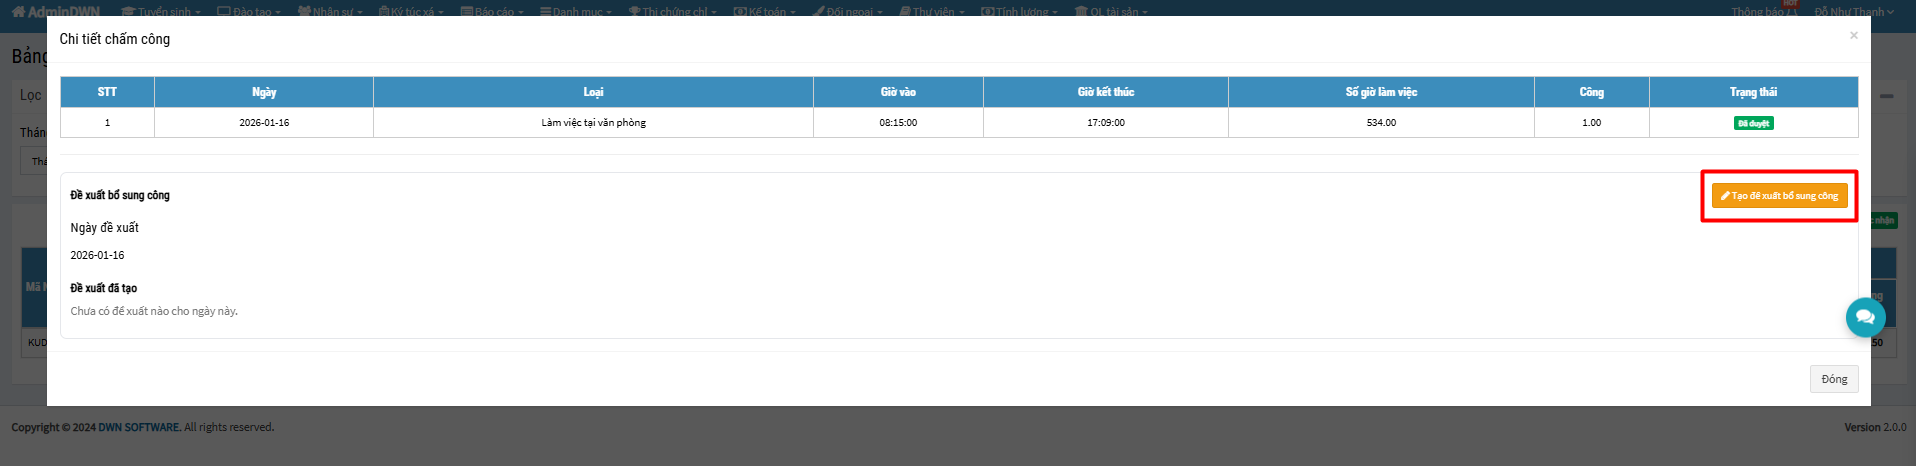The width and height of the screenshot is (1916, 466).
Task: Open the Kế toán menu
Action: tap(765, 11)
